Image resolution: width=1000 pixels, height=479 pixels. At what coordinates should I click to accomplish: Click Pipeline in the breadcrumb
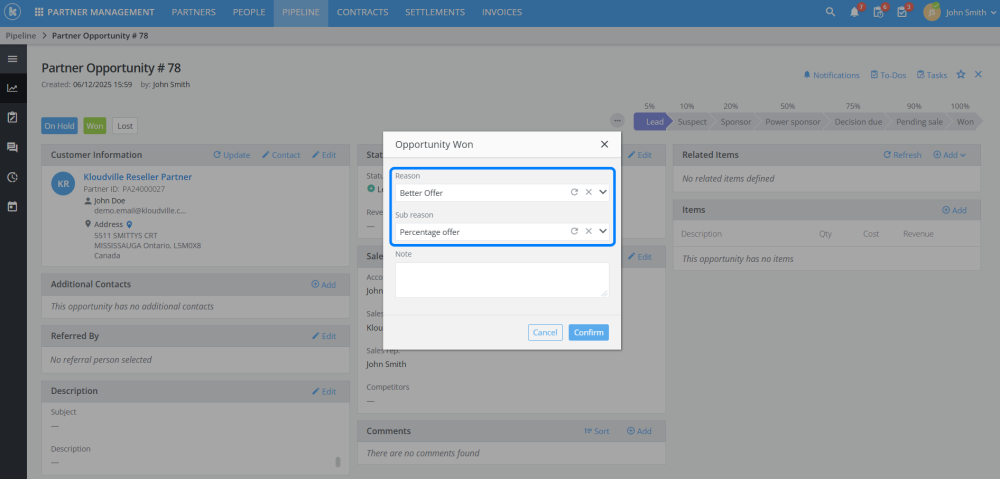[x=21, y=36]
